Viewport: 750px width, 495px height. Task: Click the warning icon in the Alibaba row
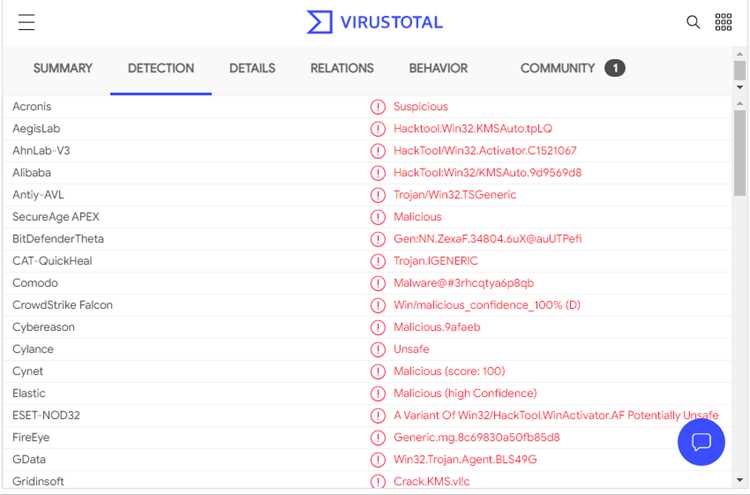(378, 173)
